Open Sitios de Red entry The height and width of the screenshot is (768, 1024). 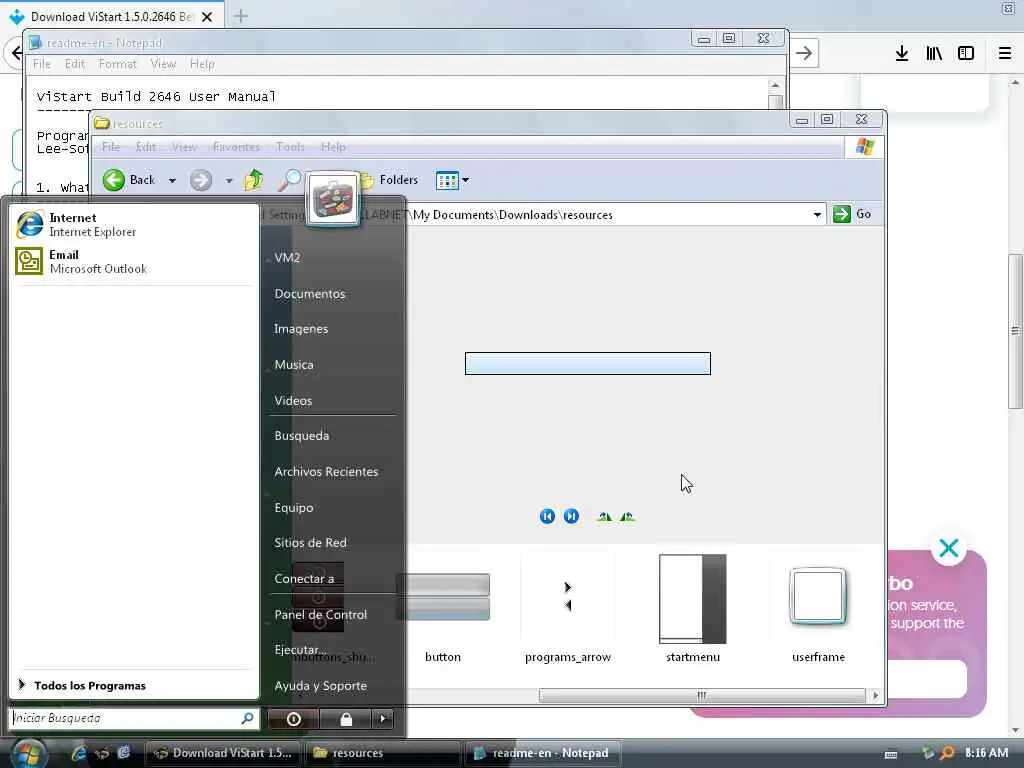[x=310, y=543]
